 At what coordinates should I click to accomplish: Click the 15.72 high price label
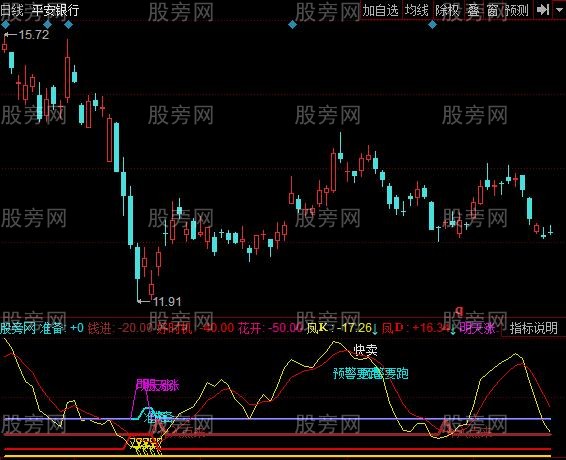pyautogui.click(x=33, y=35)
